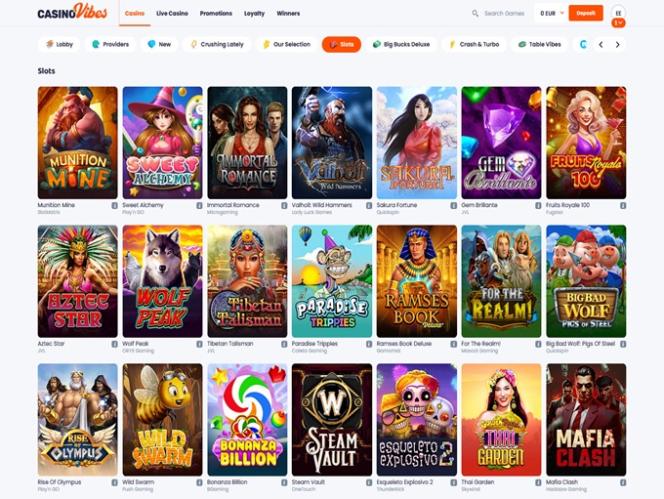Open info icon beside Mafia Clash
The width and height of the screenshot is (664, 499).
point(623,482)
